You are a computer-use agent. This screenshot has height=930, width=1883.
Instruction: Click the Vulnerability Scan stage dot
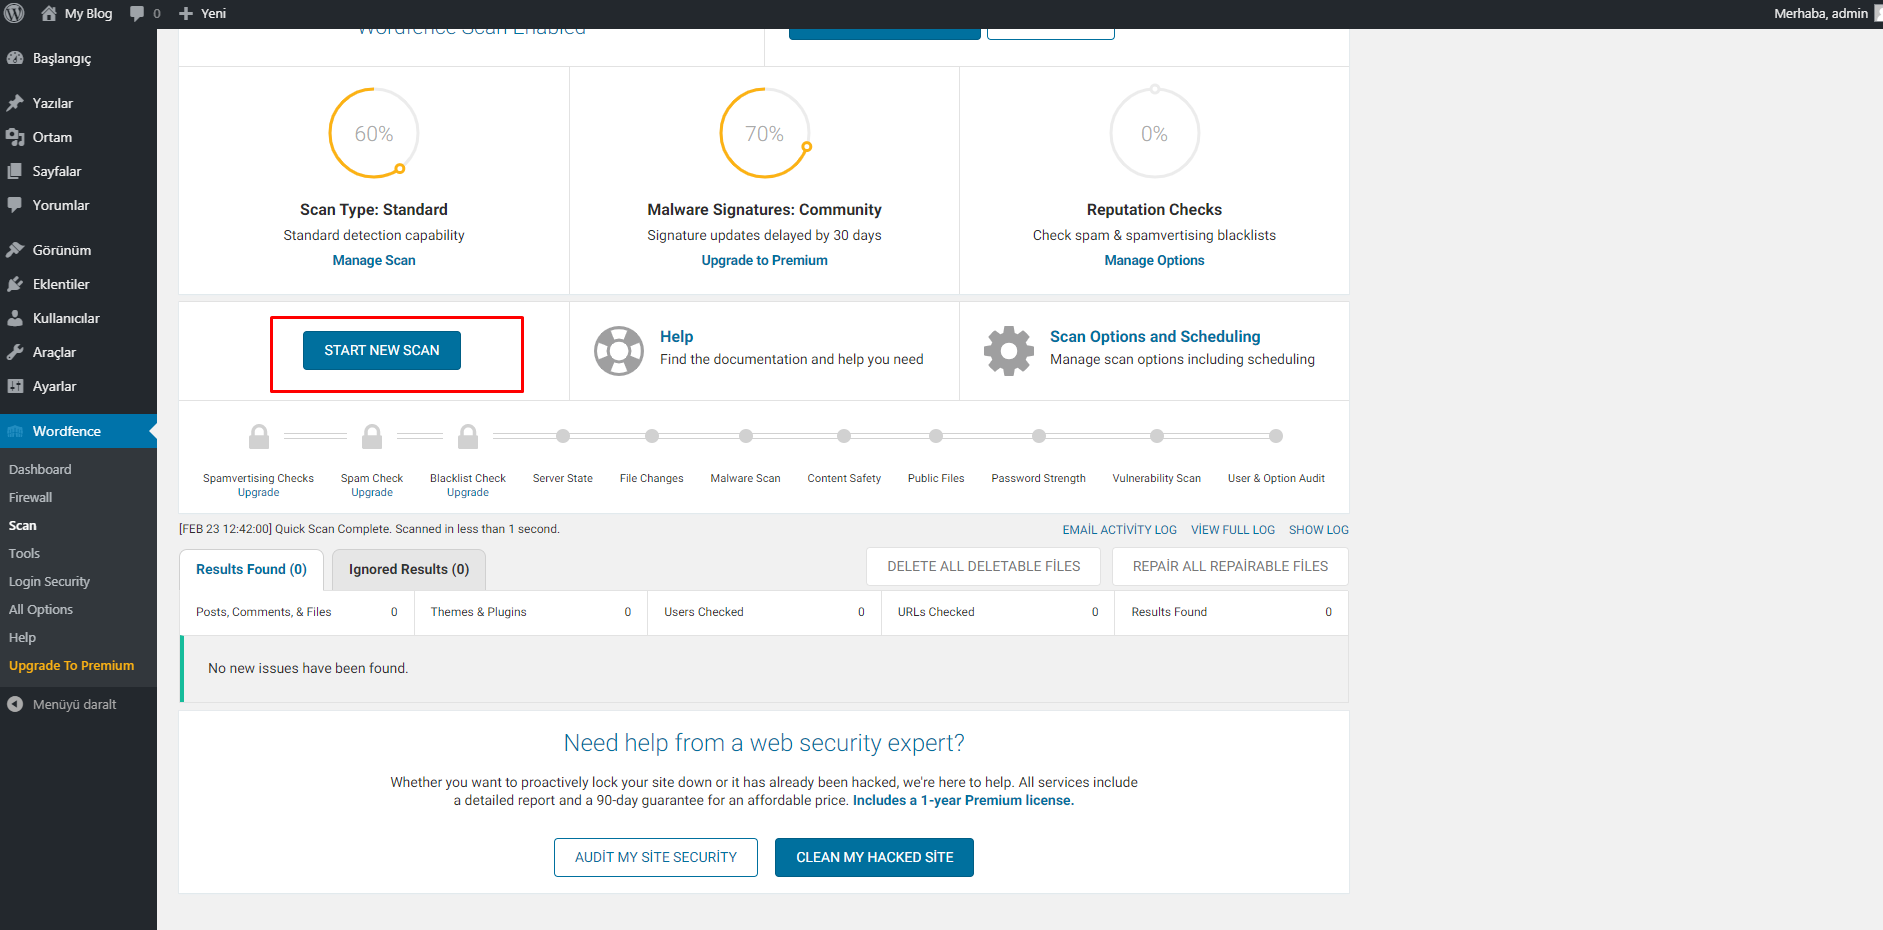coord(1157,436)
